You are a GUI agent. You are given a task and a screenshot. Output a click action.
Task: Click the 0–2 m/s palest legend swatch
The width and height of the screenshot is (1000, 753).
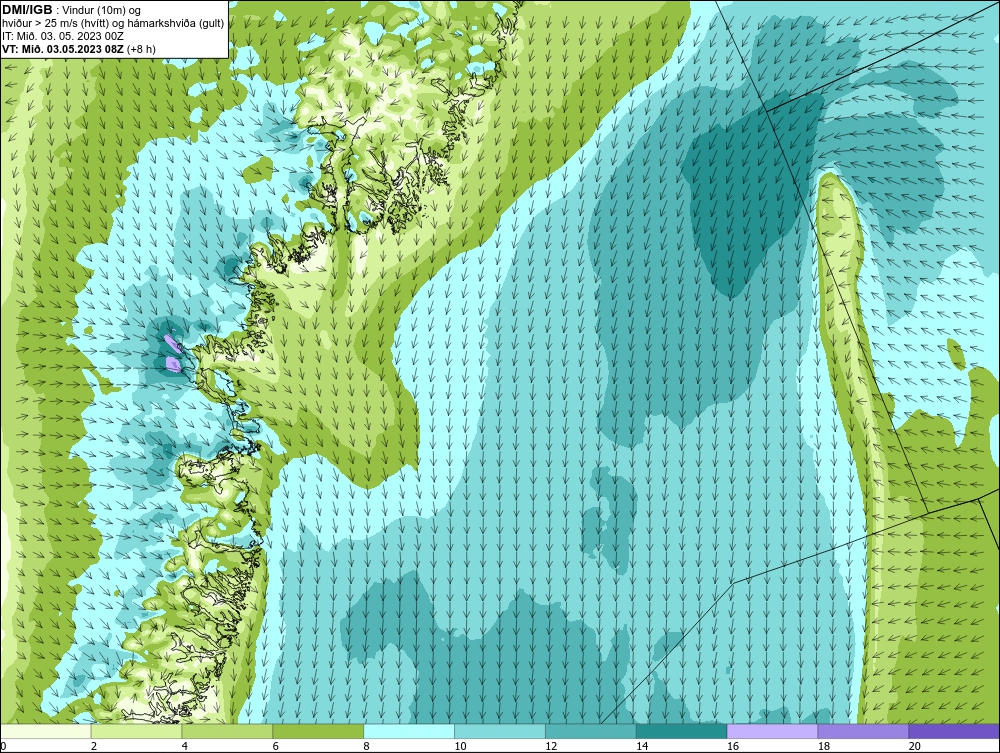pos(45,731)
